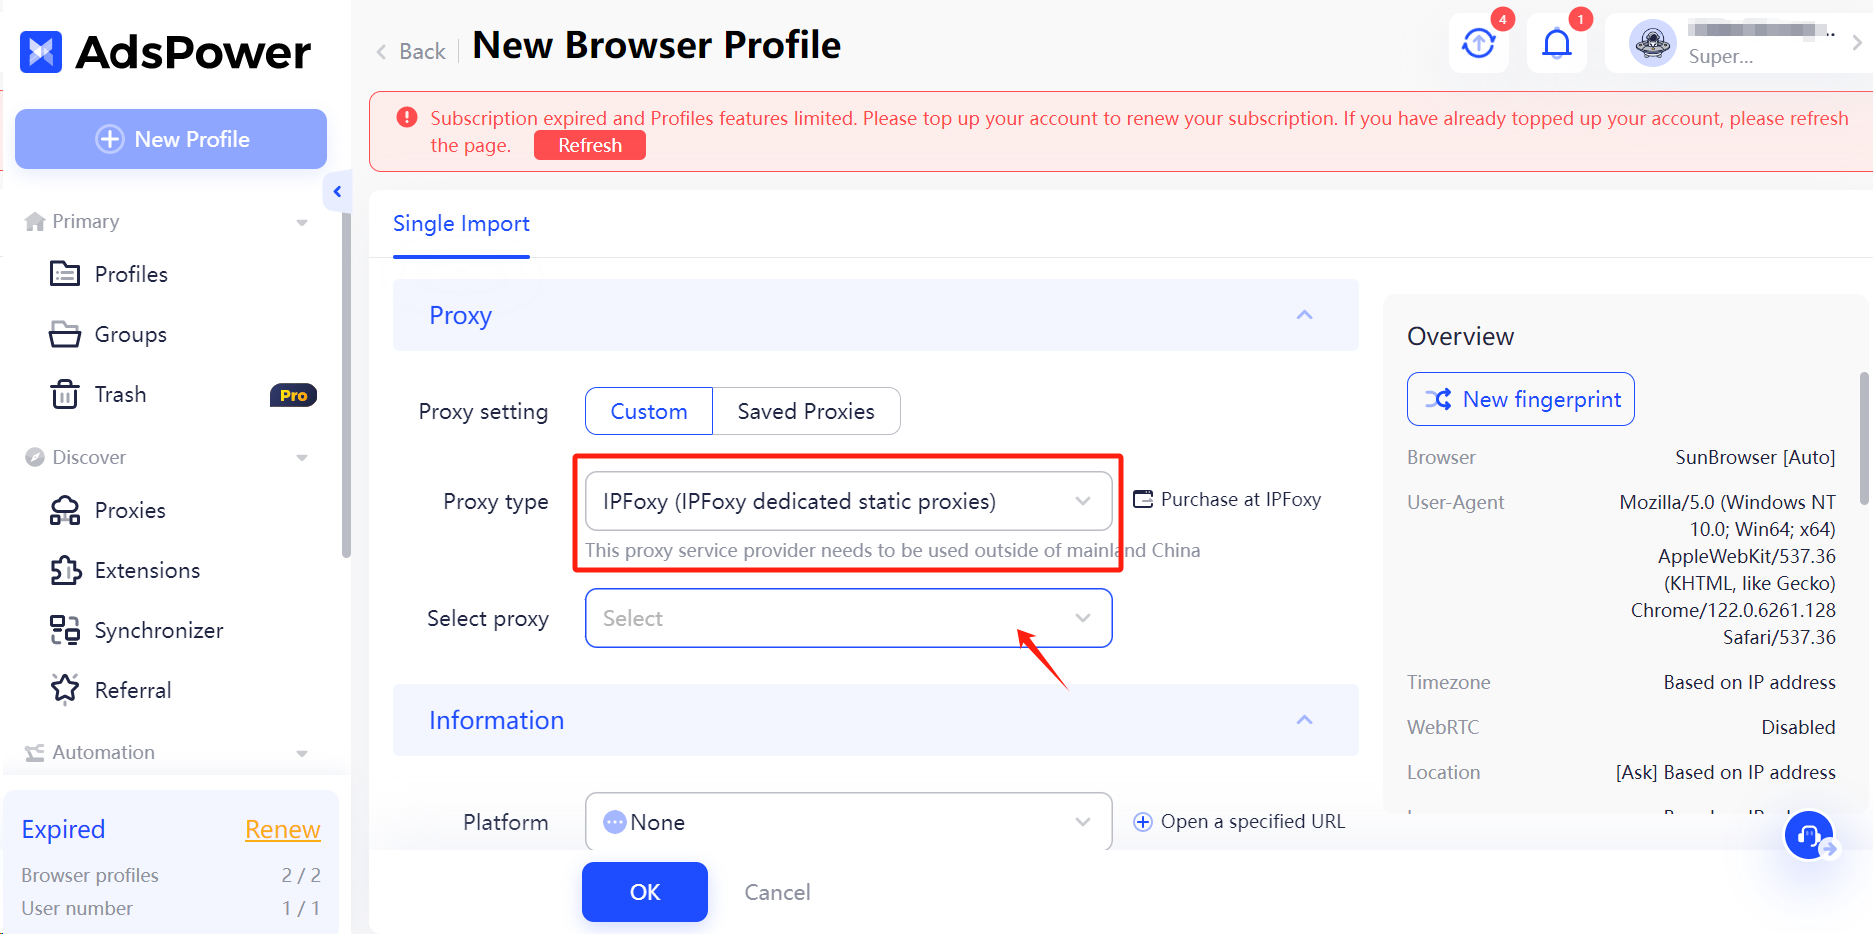Click the Purchase at IPFoxy icon
The image size is (1873, 934).
1143,498
